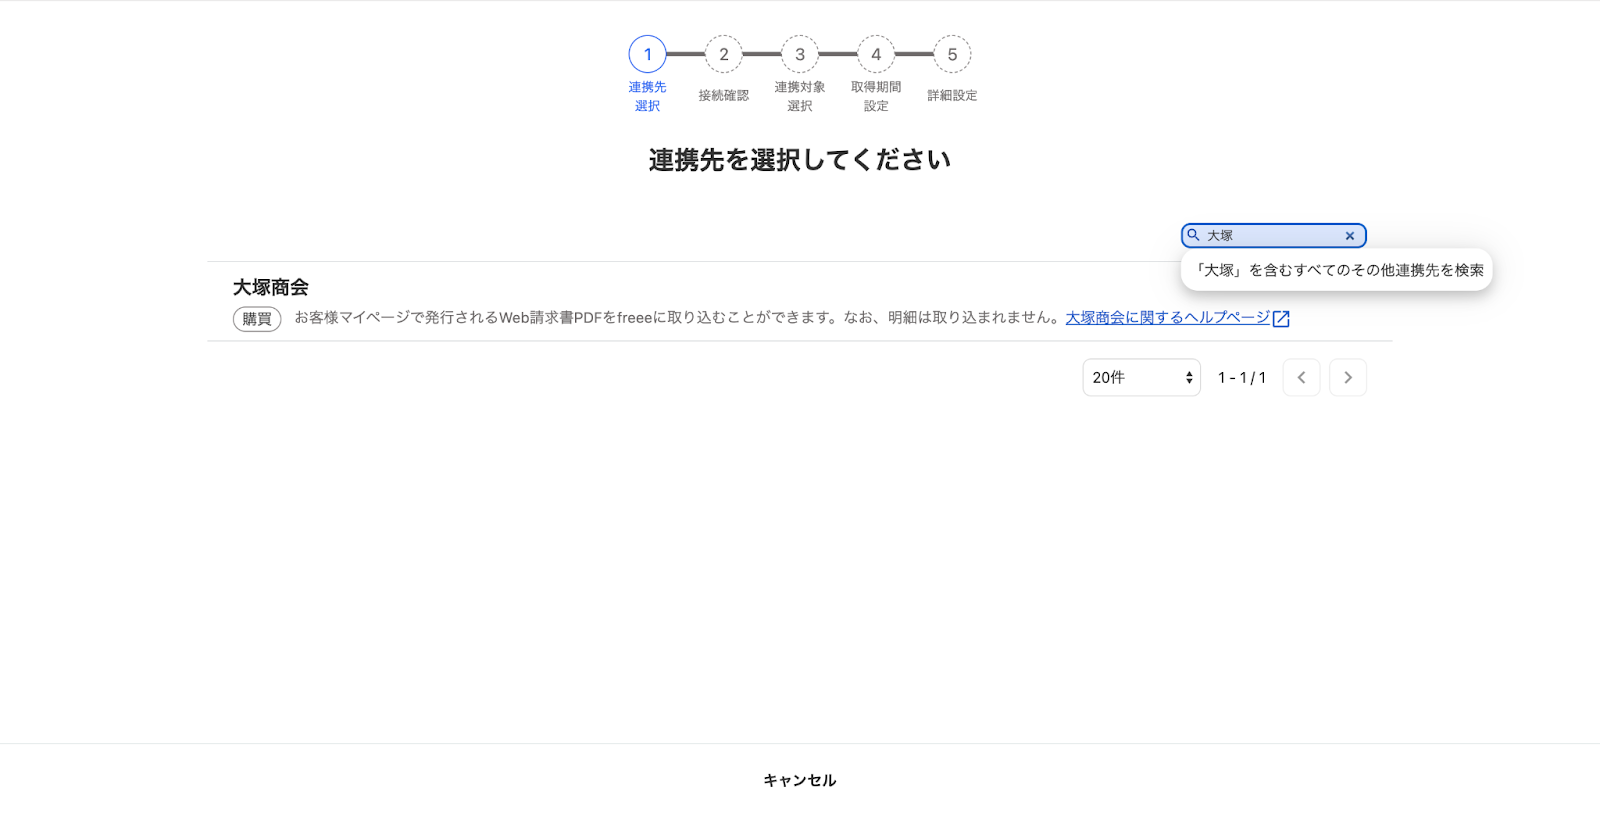Open the 20件 per-page dropdown
Viewport: 1600px width, 816px height.
point(1141,377)
